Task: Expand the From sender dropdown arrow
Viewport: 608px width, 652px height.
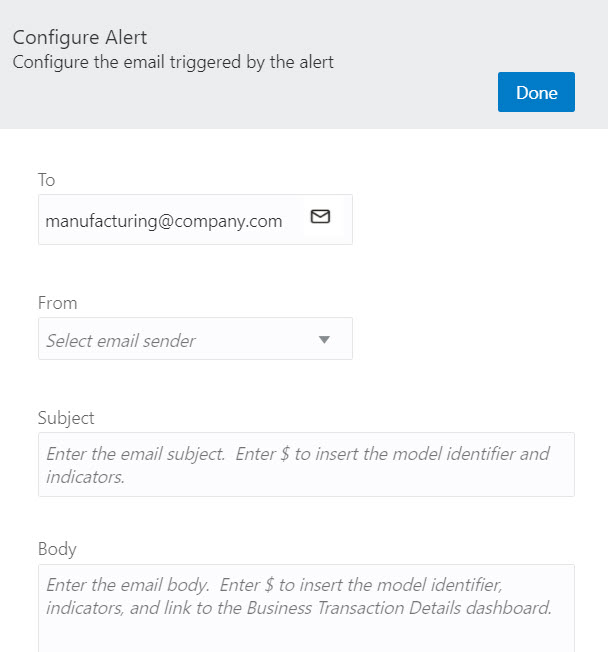Action: [323, 340]
